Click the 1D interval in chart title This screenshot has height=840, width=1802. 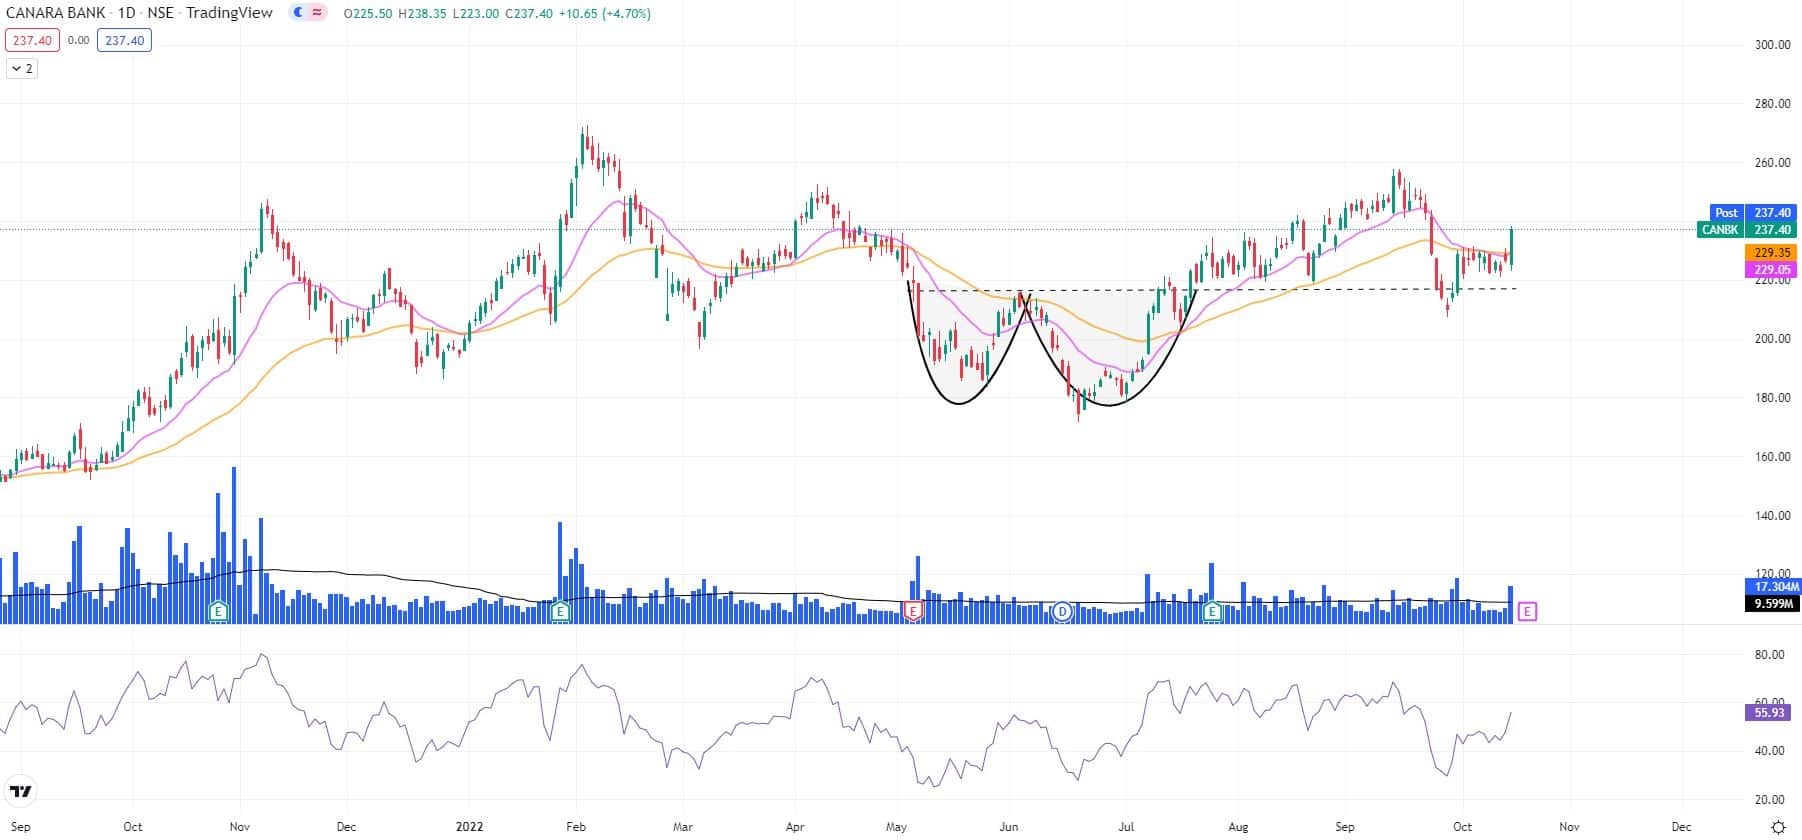pyautogui.click(x=126, y=13)
